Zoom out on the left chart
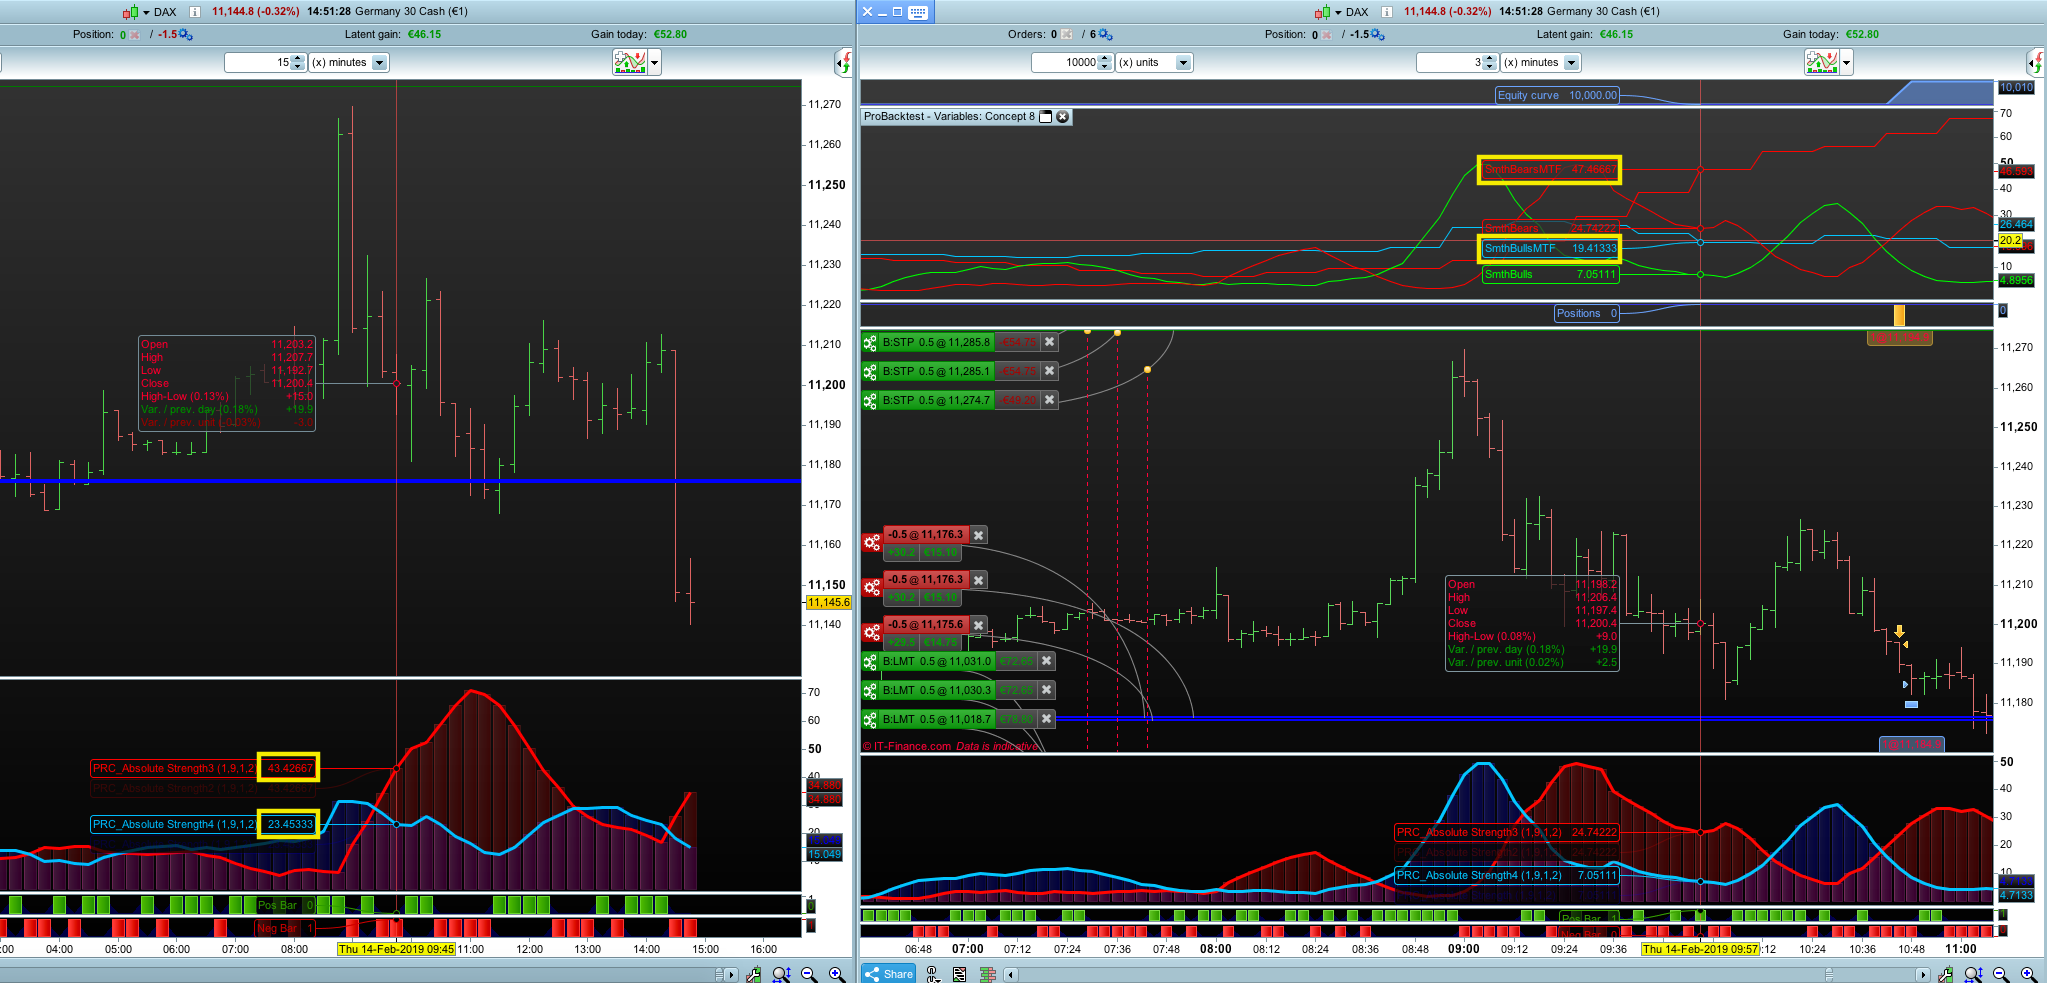This screenshot has width=2047, height=983. (809, 974)
